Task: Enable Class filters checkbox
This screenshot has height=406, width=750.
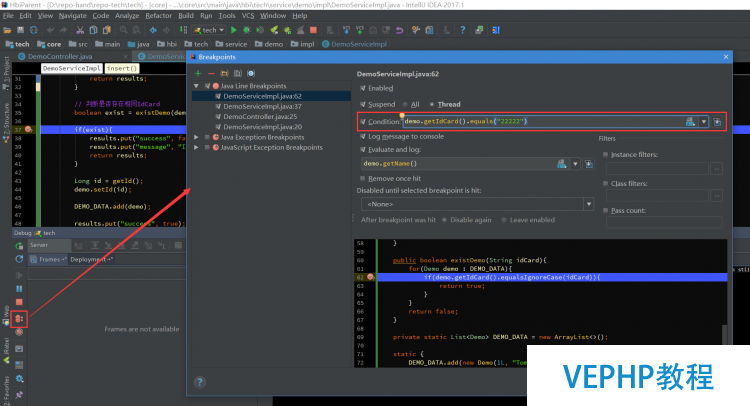Action: (x=606, y=184)
